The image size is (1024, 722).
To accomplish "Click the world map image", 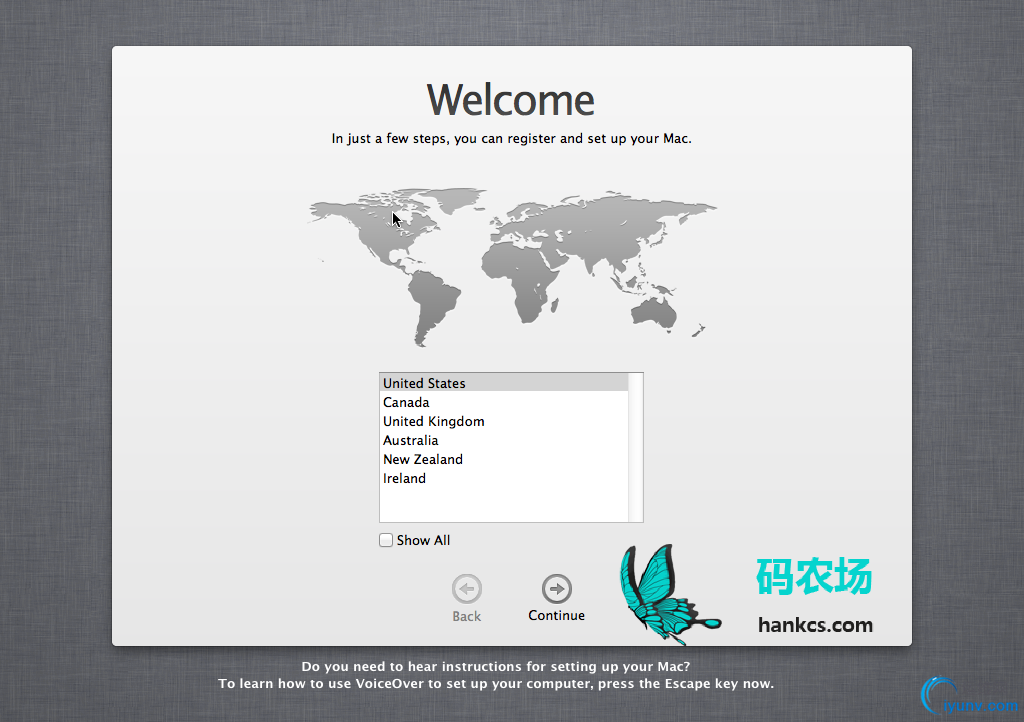I will 512,267.
